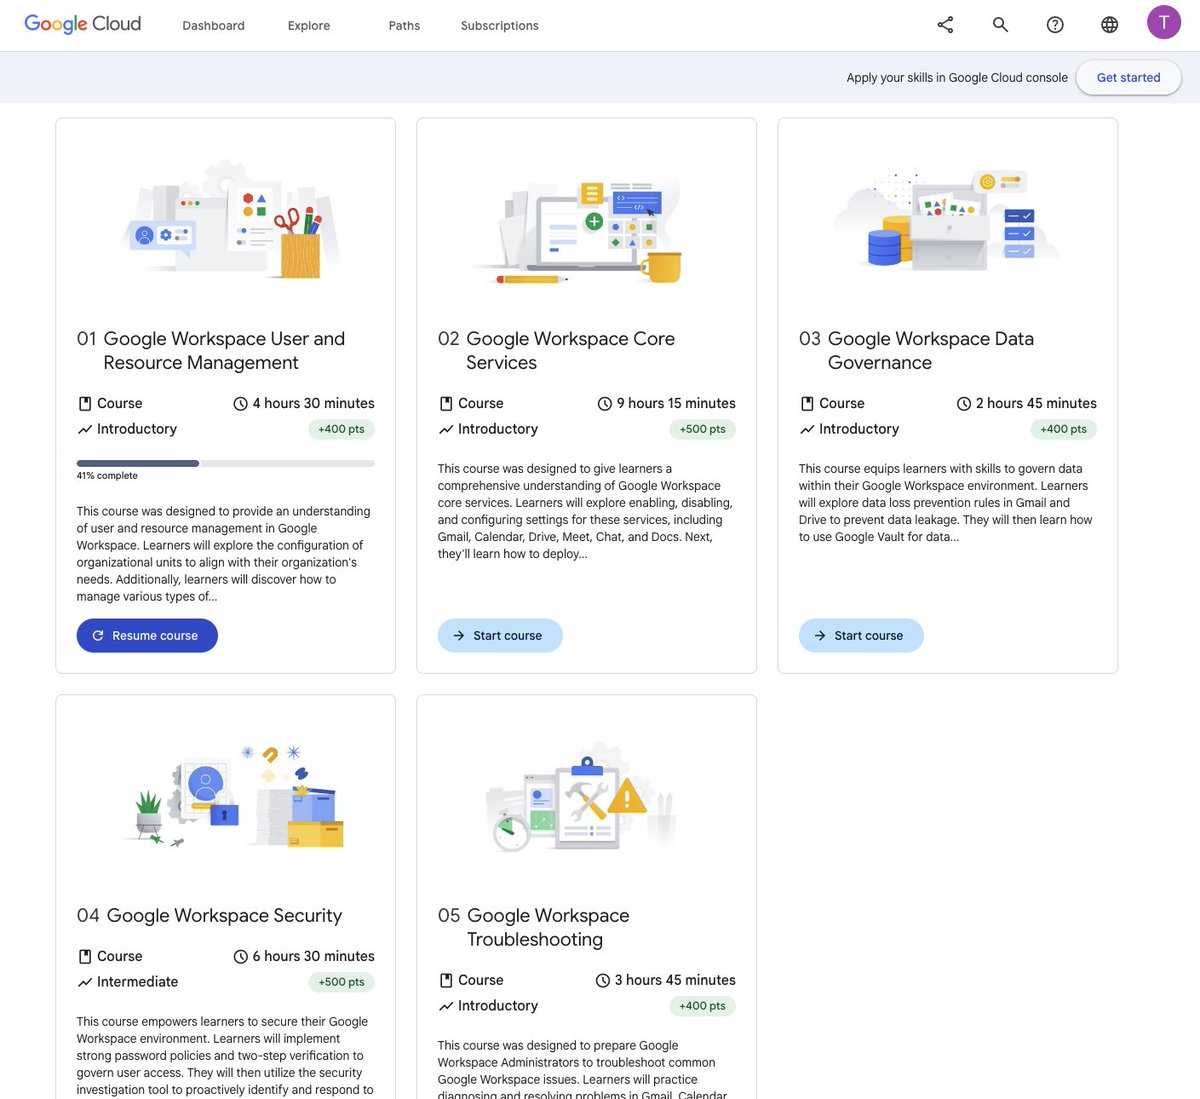
Task: Click the Troubleshooting course illustration
Action: [x=582, y=797]
